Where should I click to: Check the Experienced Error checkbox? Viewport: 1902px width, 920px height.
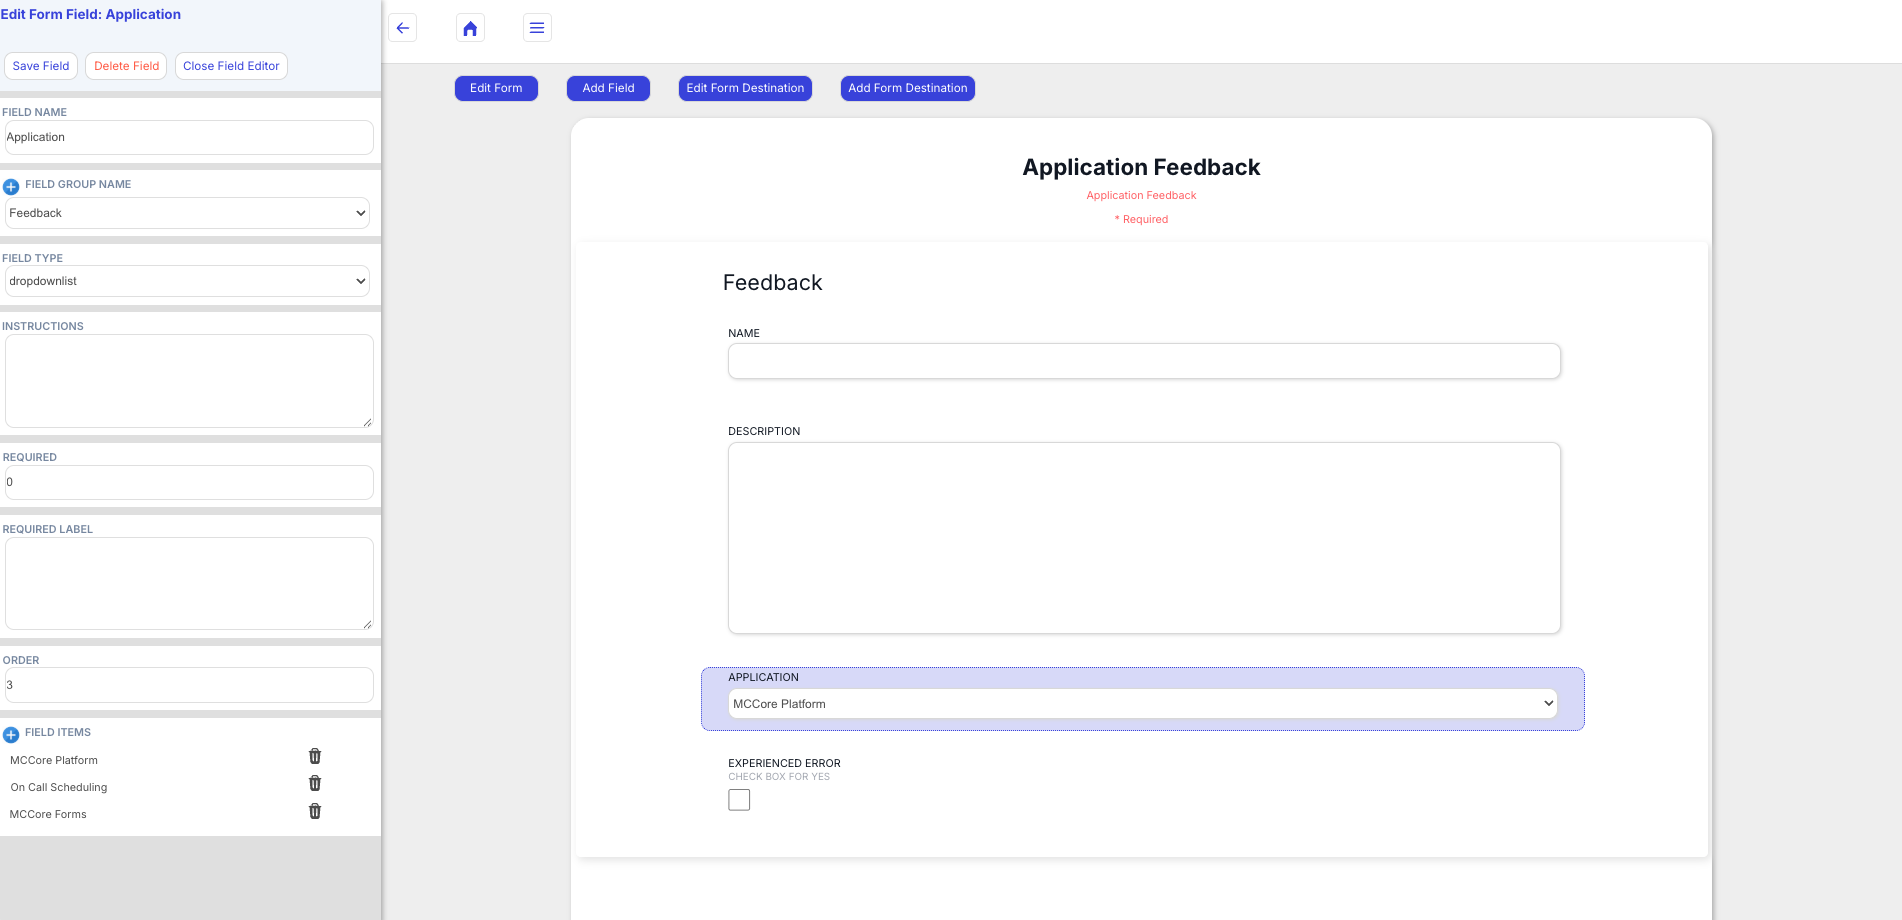point(739,800)
